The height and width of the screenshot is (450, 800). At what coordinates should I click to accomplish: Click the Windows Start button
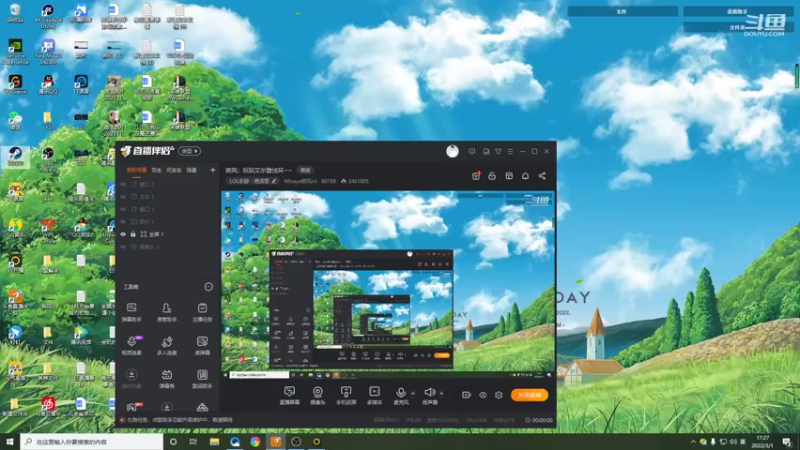pos(10,442)
